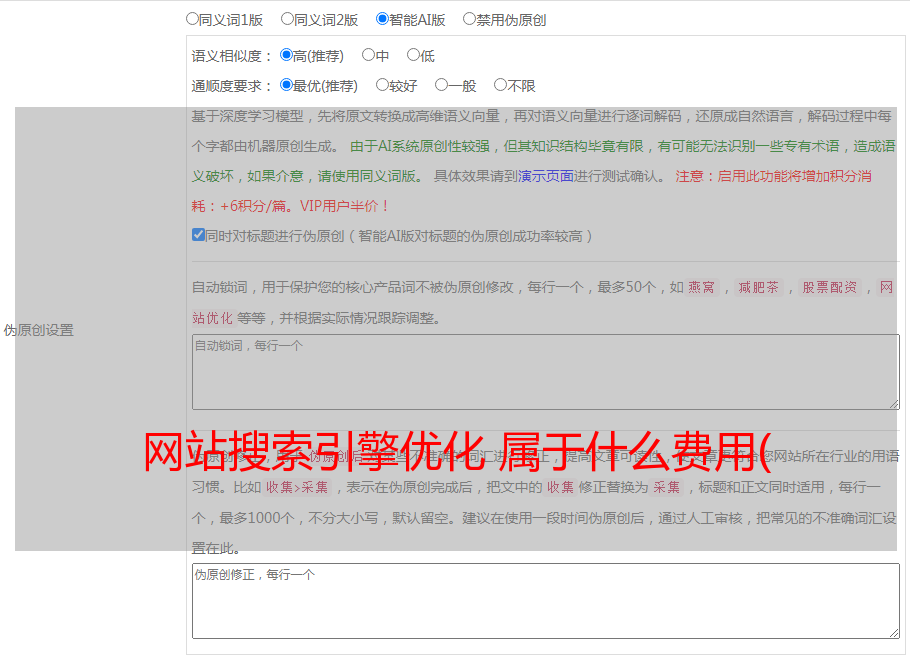911x658 pixels.
Task: Uncheck 同时对标题进行伪原创 checkbox
Action: [198, 236]
